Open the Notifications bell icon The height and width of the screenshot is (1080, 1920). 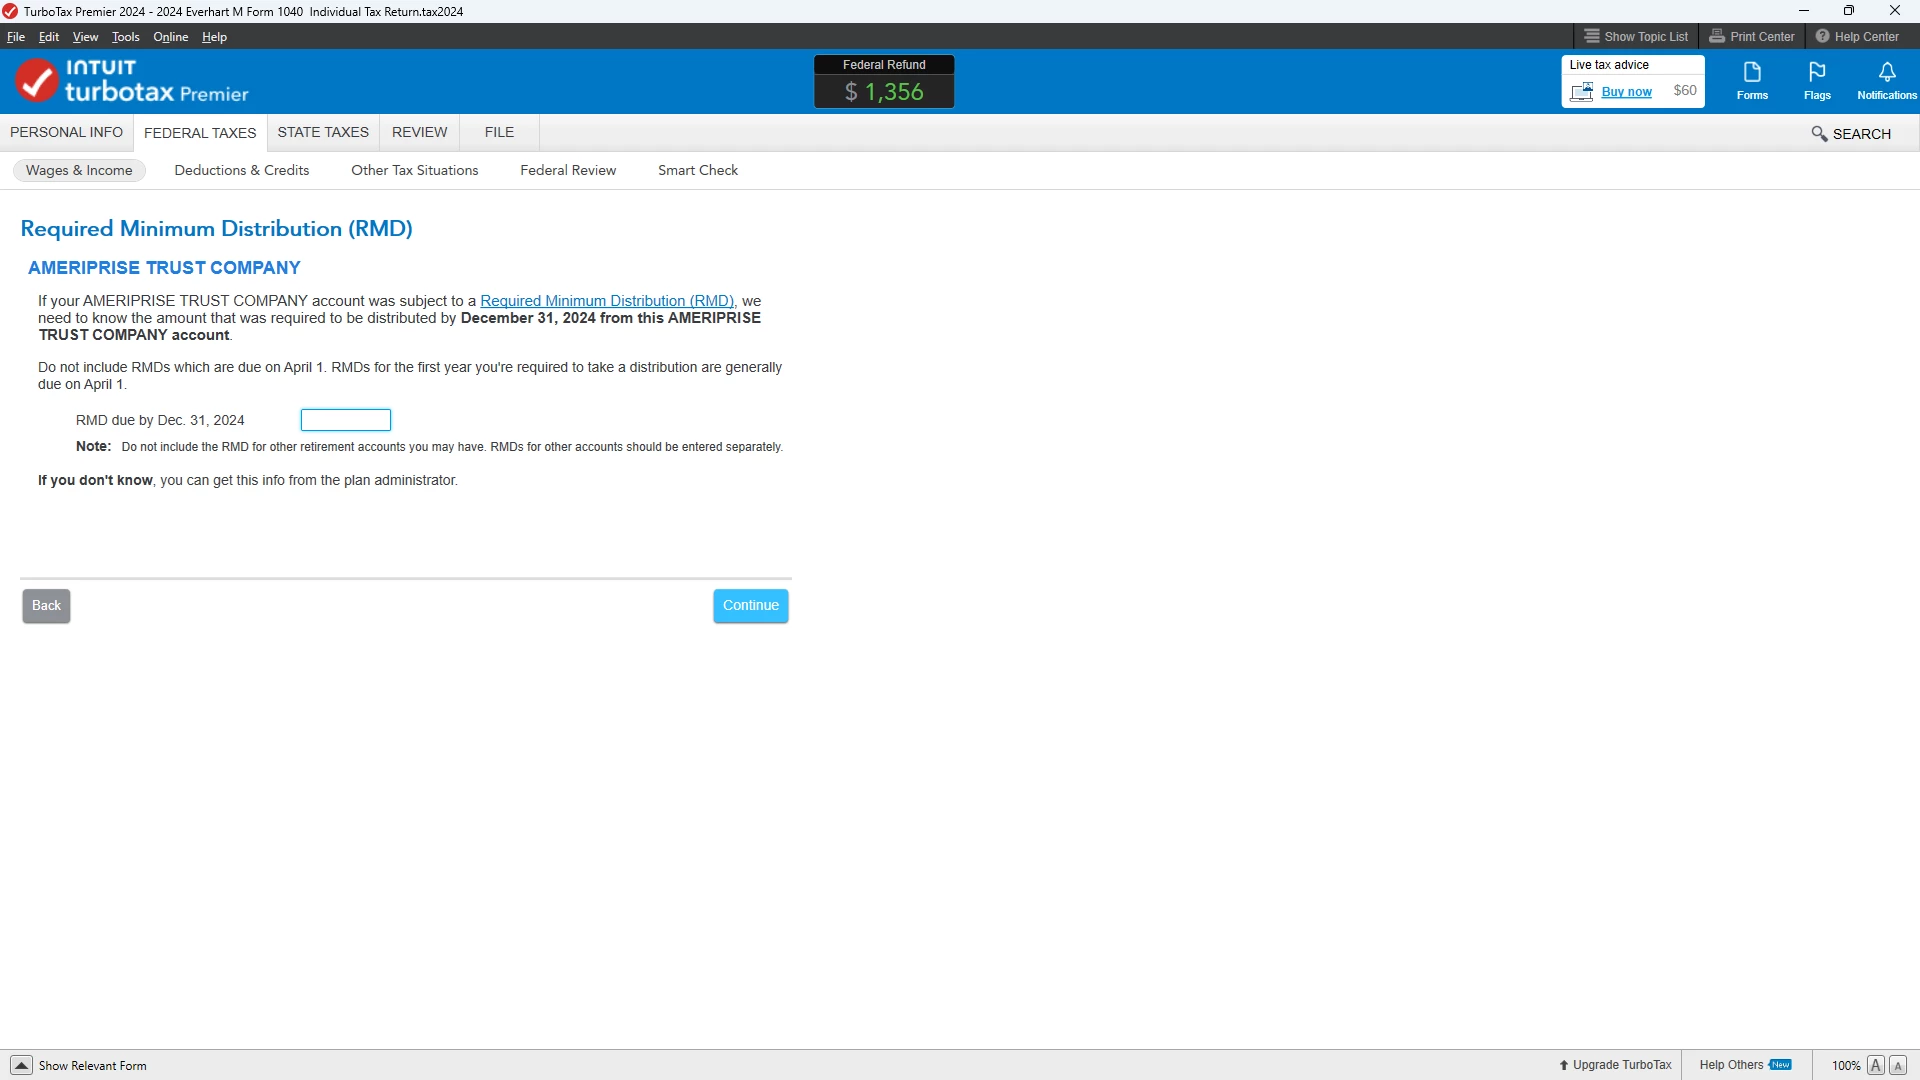[1886, 74]
